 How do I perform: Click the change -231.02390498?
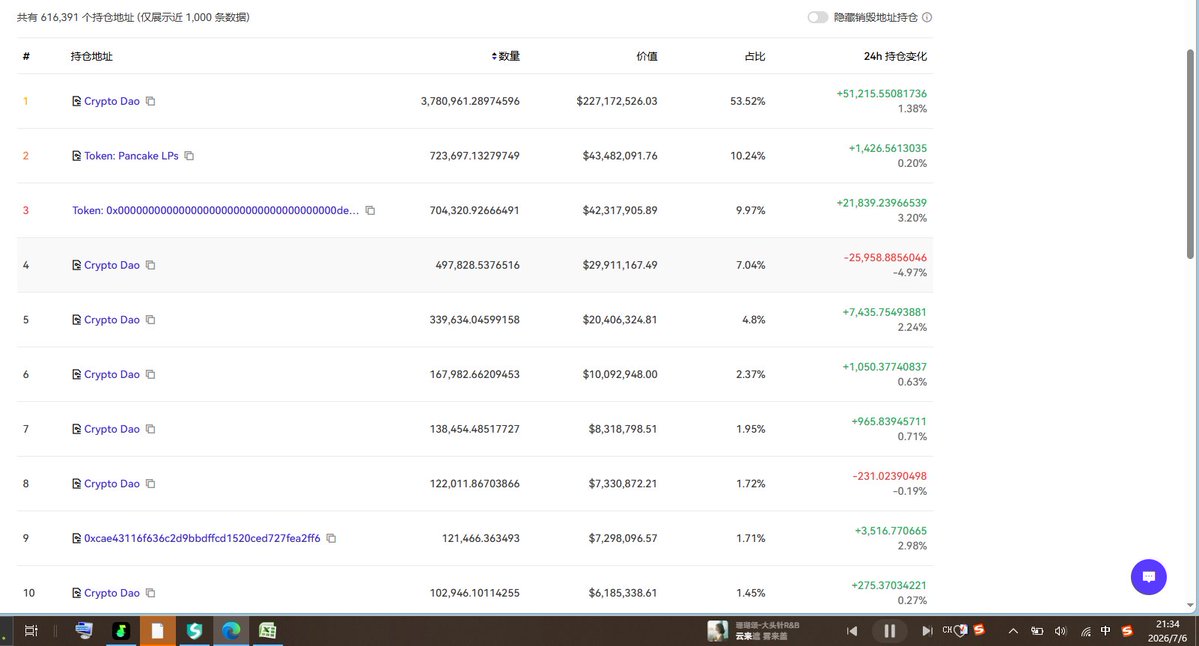click(x=890, y=476)
